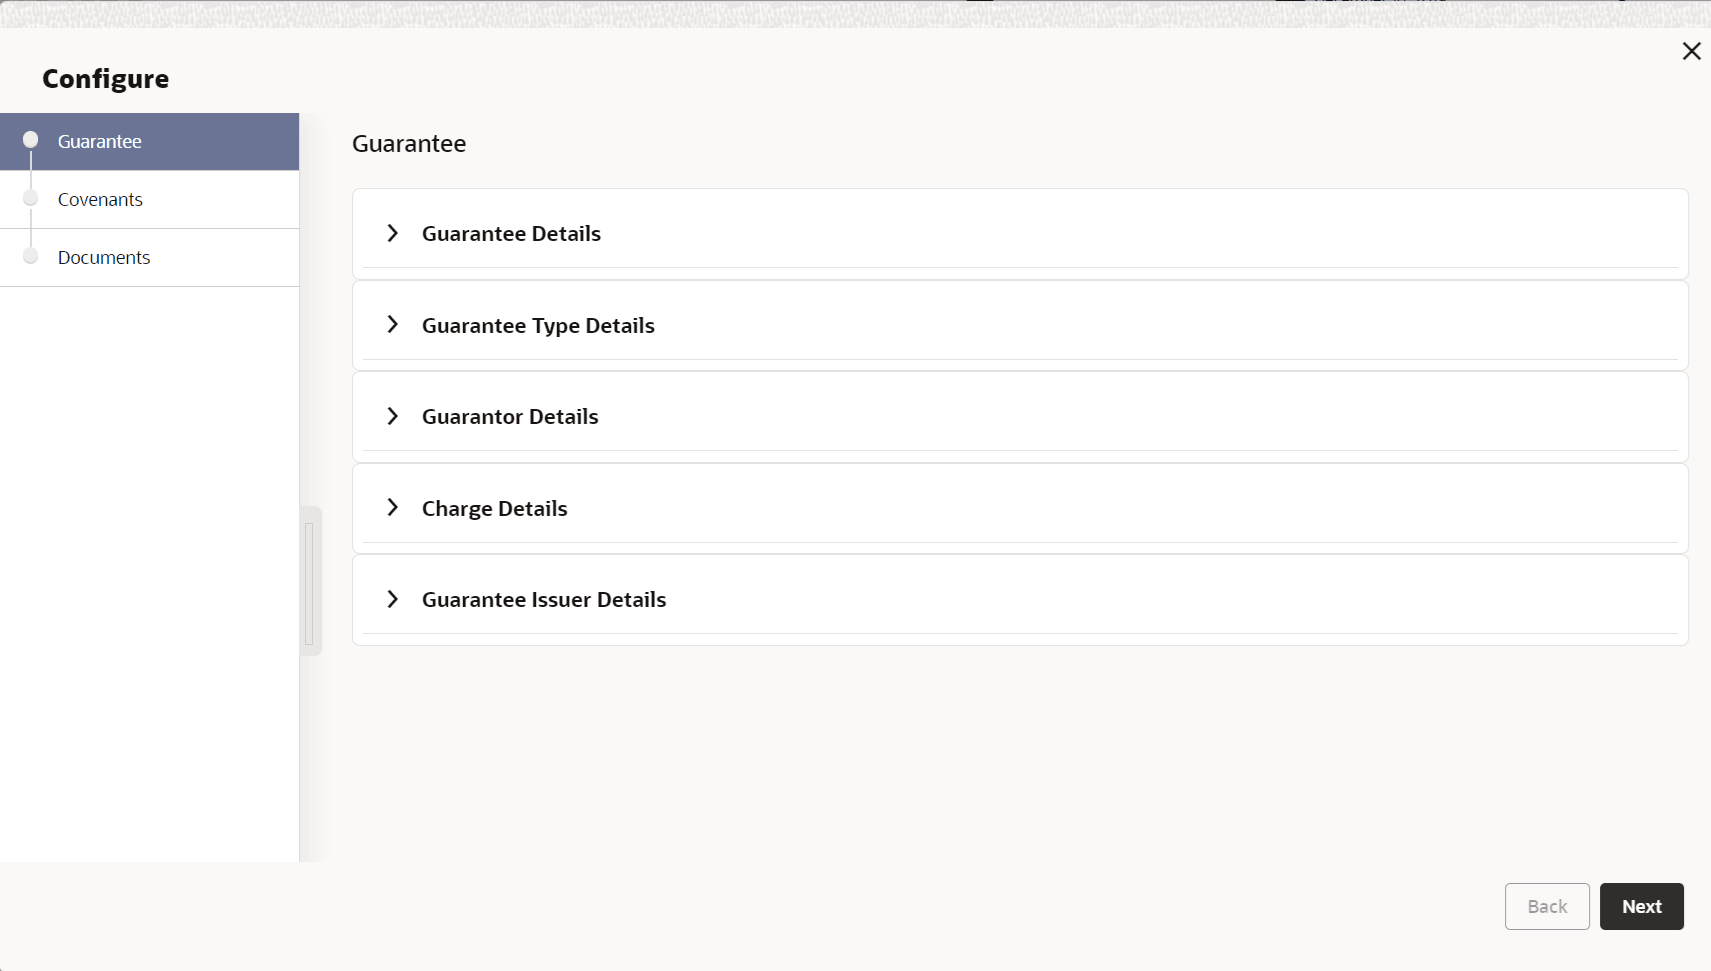Click the Back button
The height and width of the screenshot is (971, 1711).
pyautogui.click(x=1547, y=906)
